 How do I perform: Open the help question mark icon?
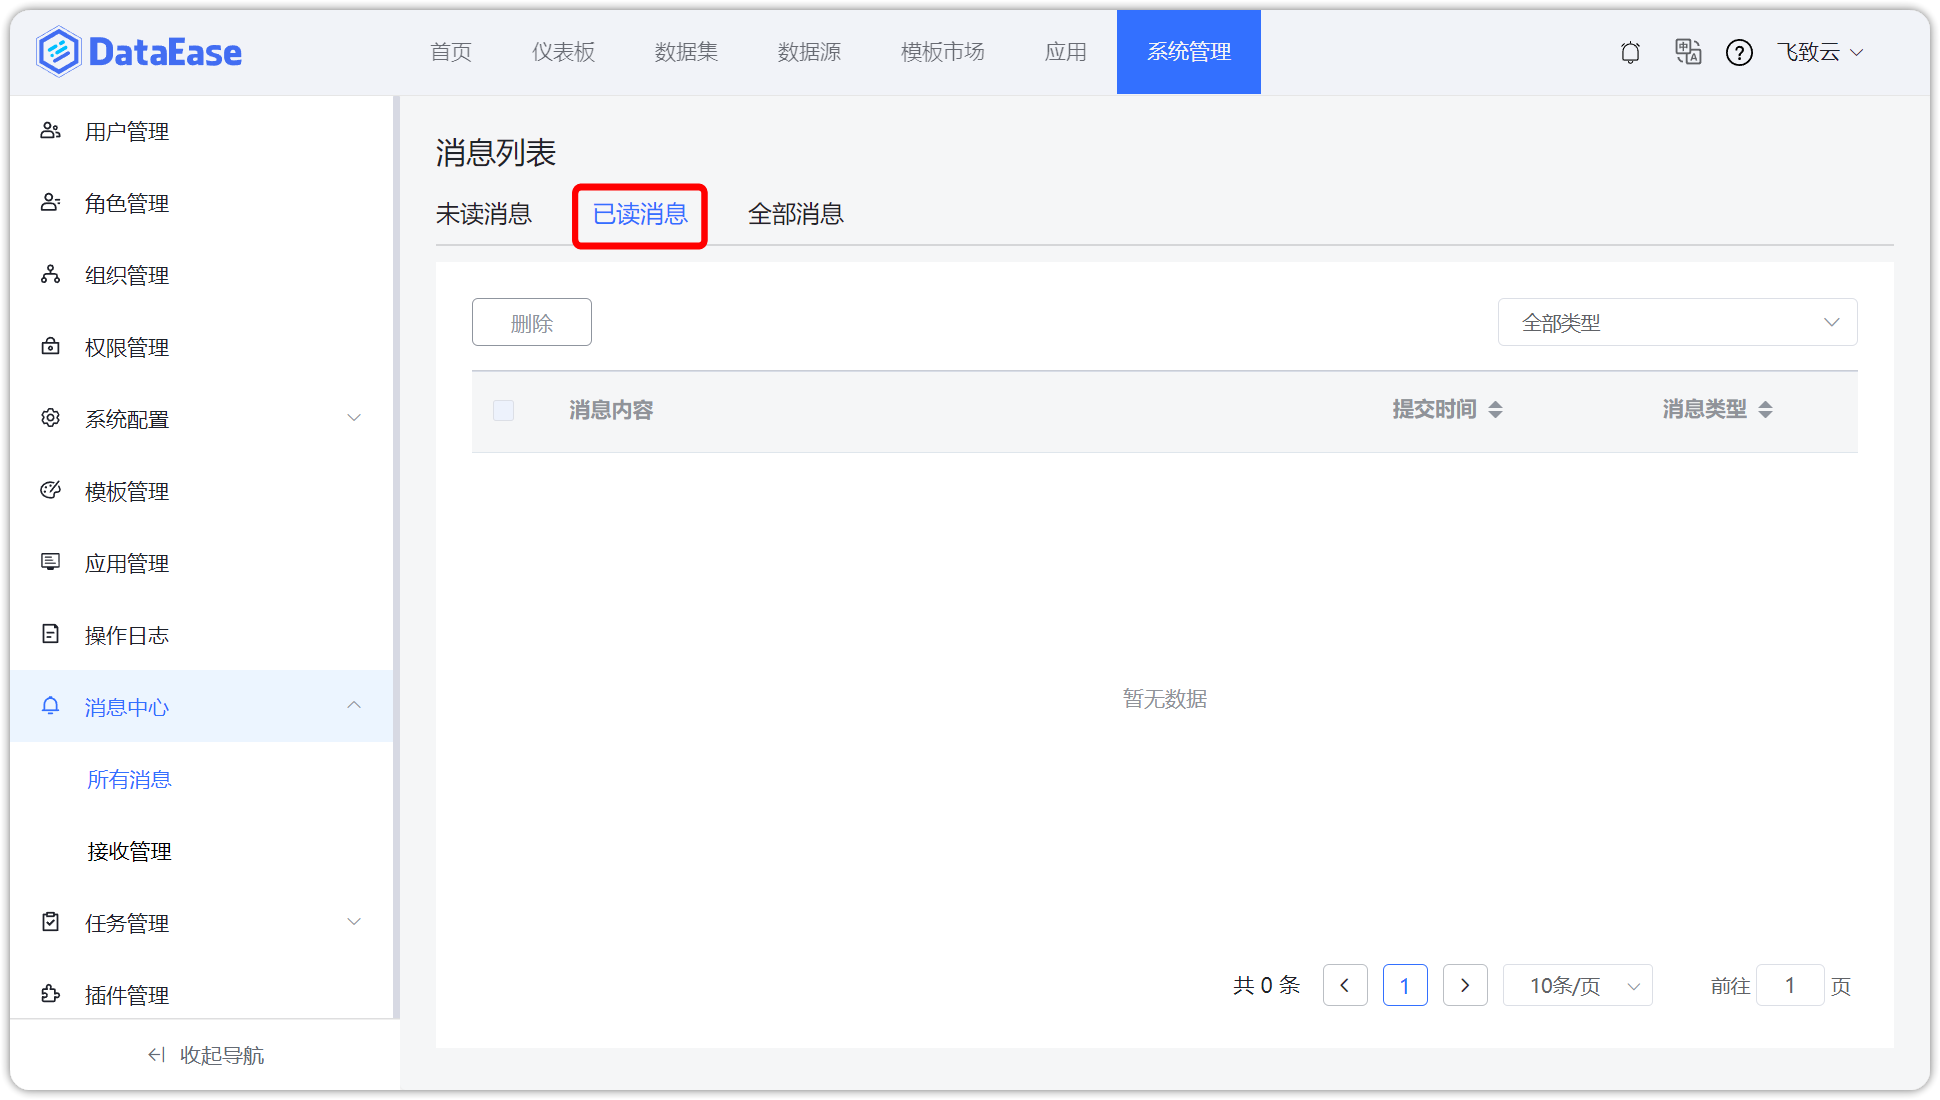1739,52
